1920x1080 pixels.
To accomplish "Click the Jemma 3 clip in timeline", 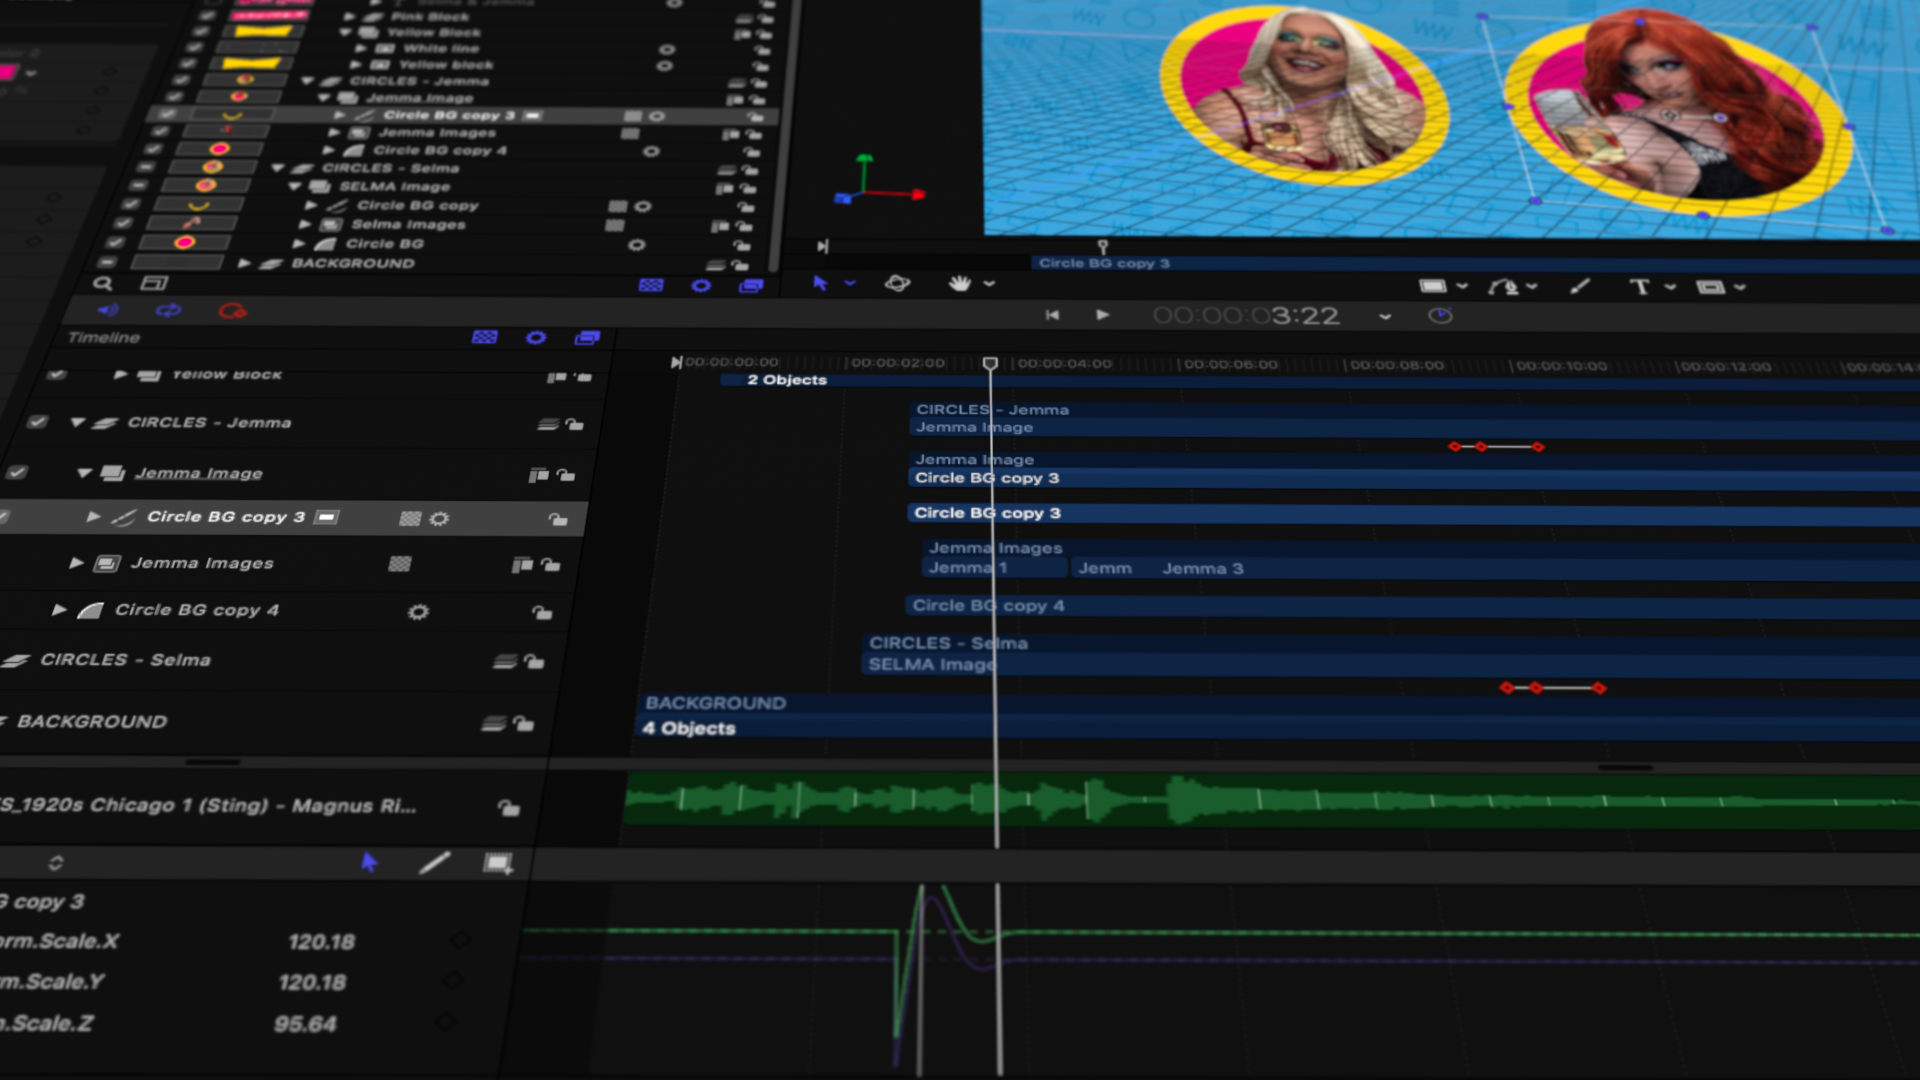I will click(x=1202, y=568).
